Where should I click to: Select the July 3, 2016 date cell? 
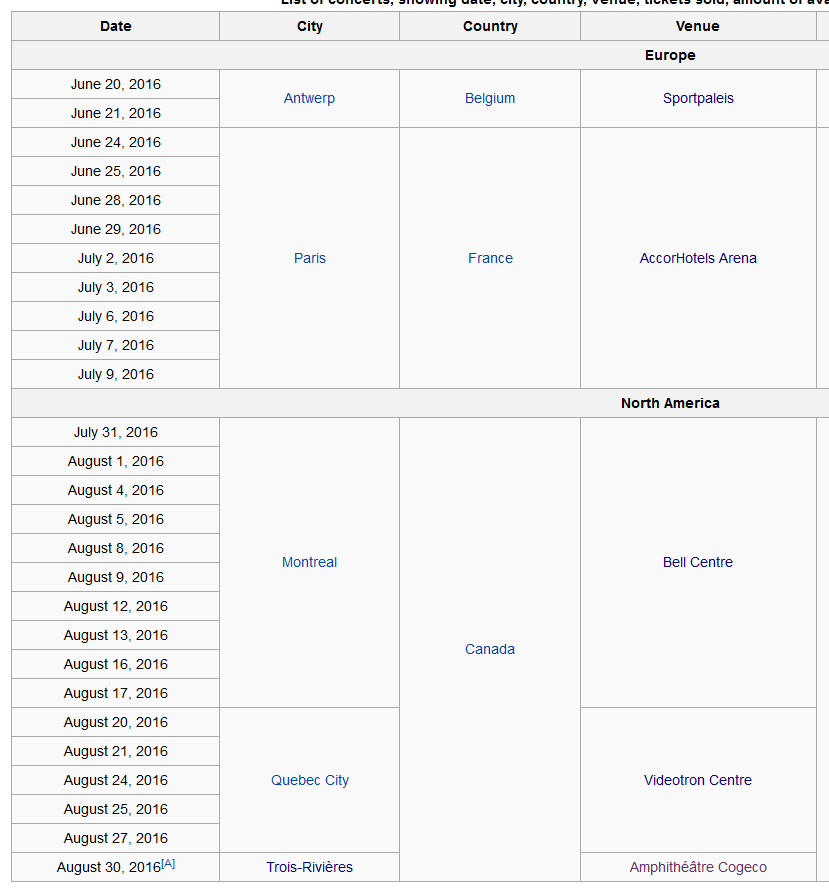[116, 287]
